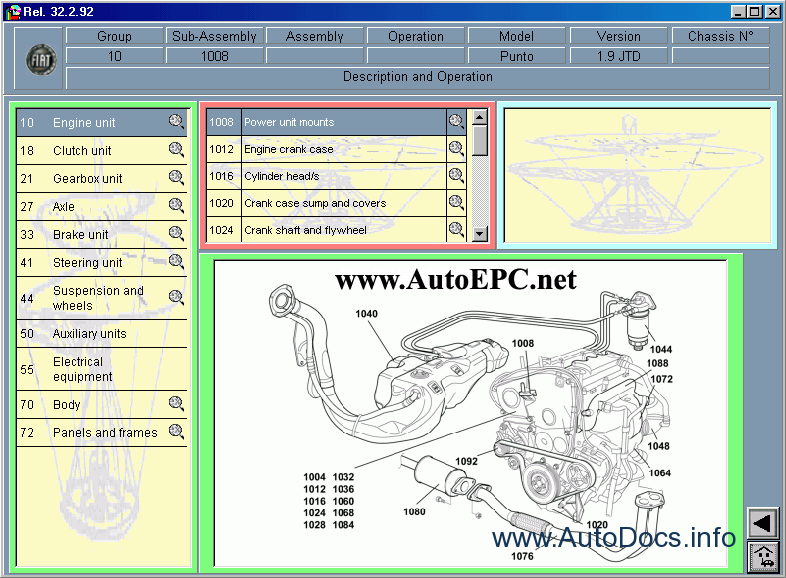Click magnifier icon beside Body
The height and width of the screenshot is (578, 786).
(x=176, y=403)
